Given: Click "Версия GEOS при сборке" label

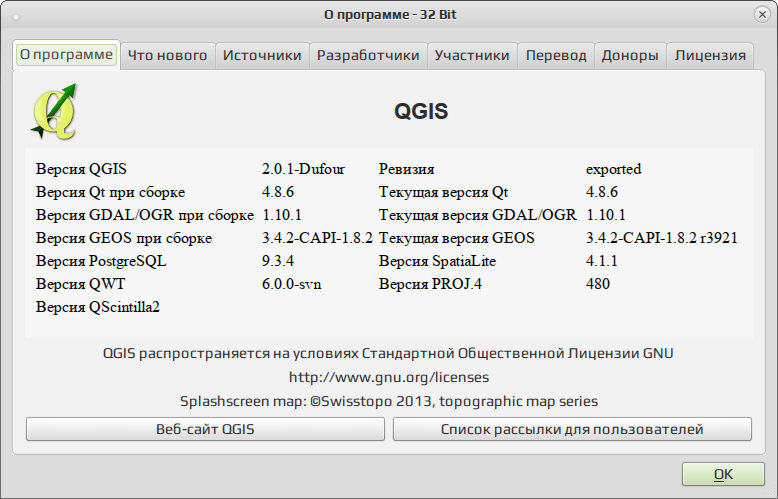Looking at the screenshot, I should [124, 238].
